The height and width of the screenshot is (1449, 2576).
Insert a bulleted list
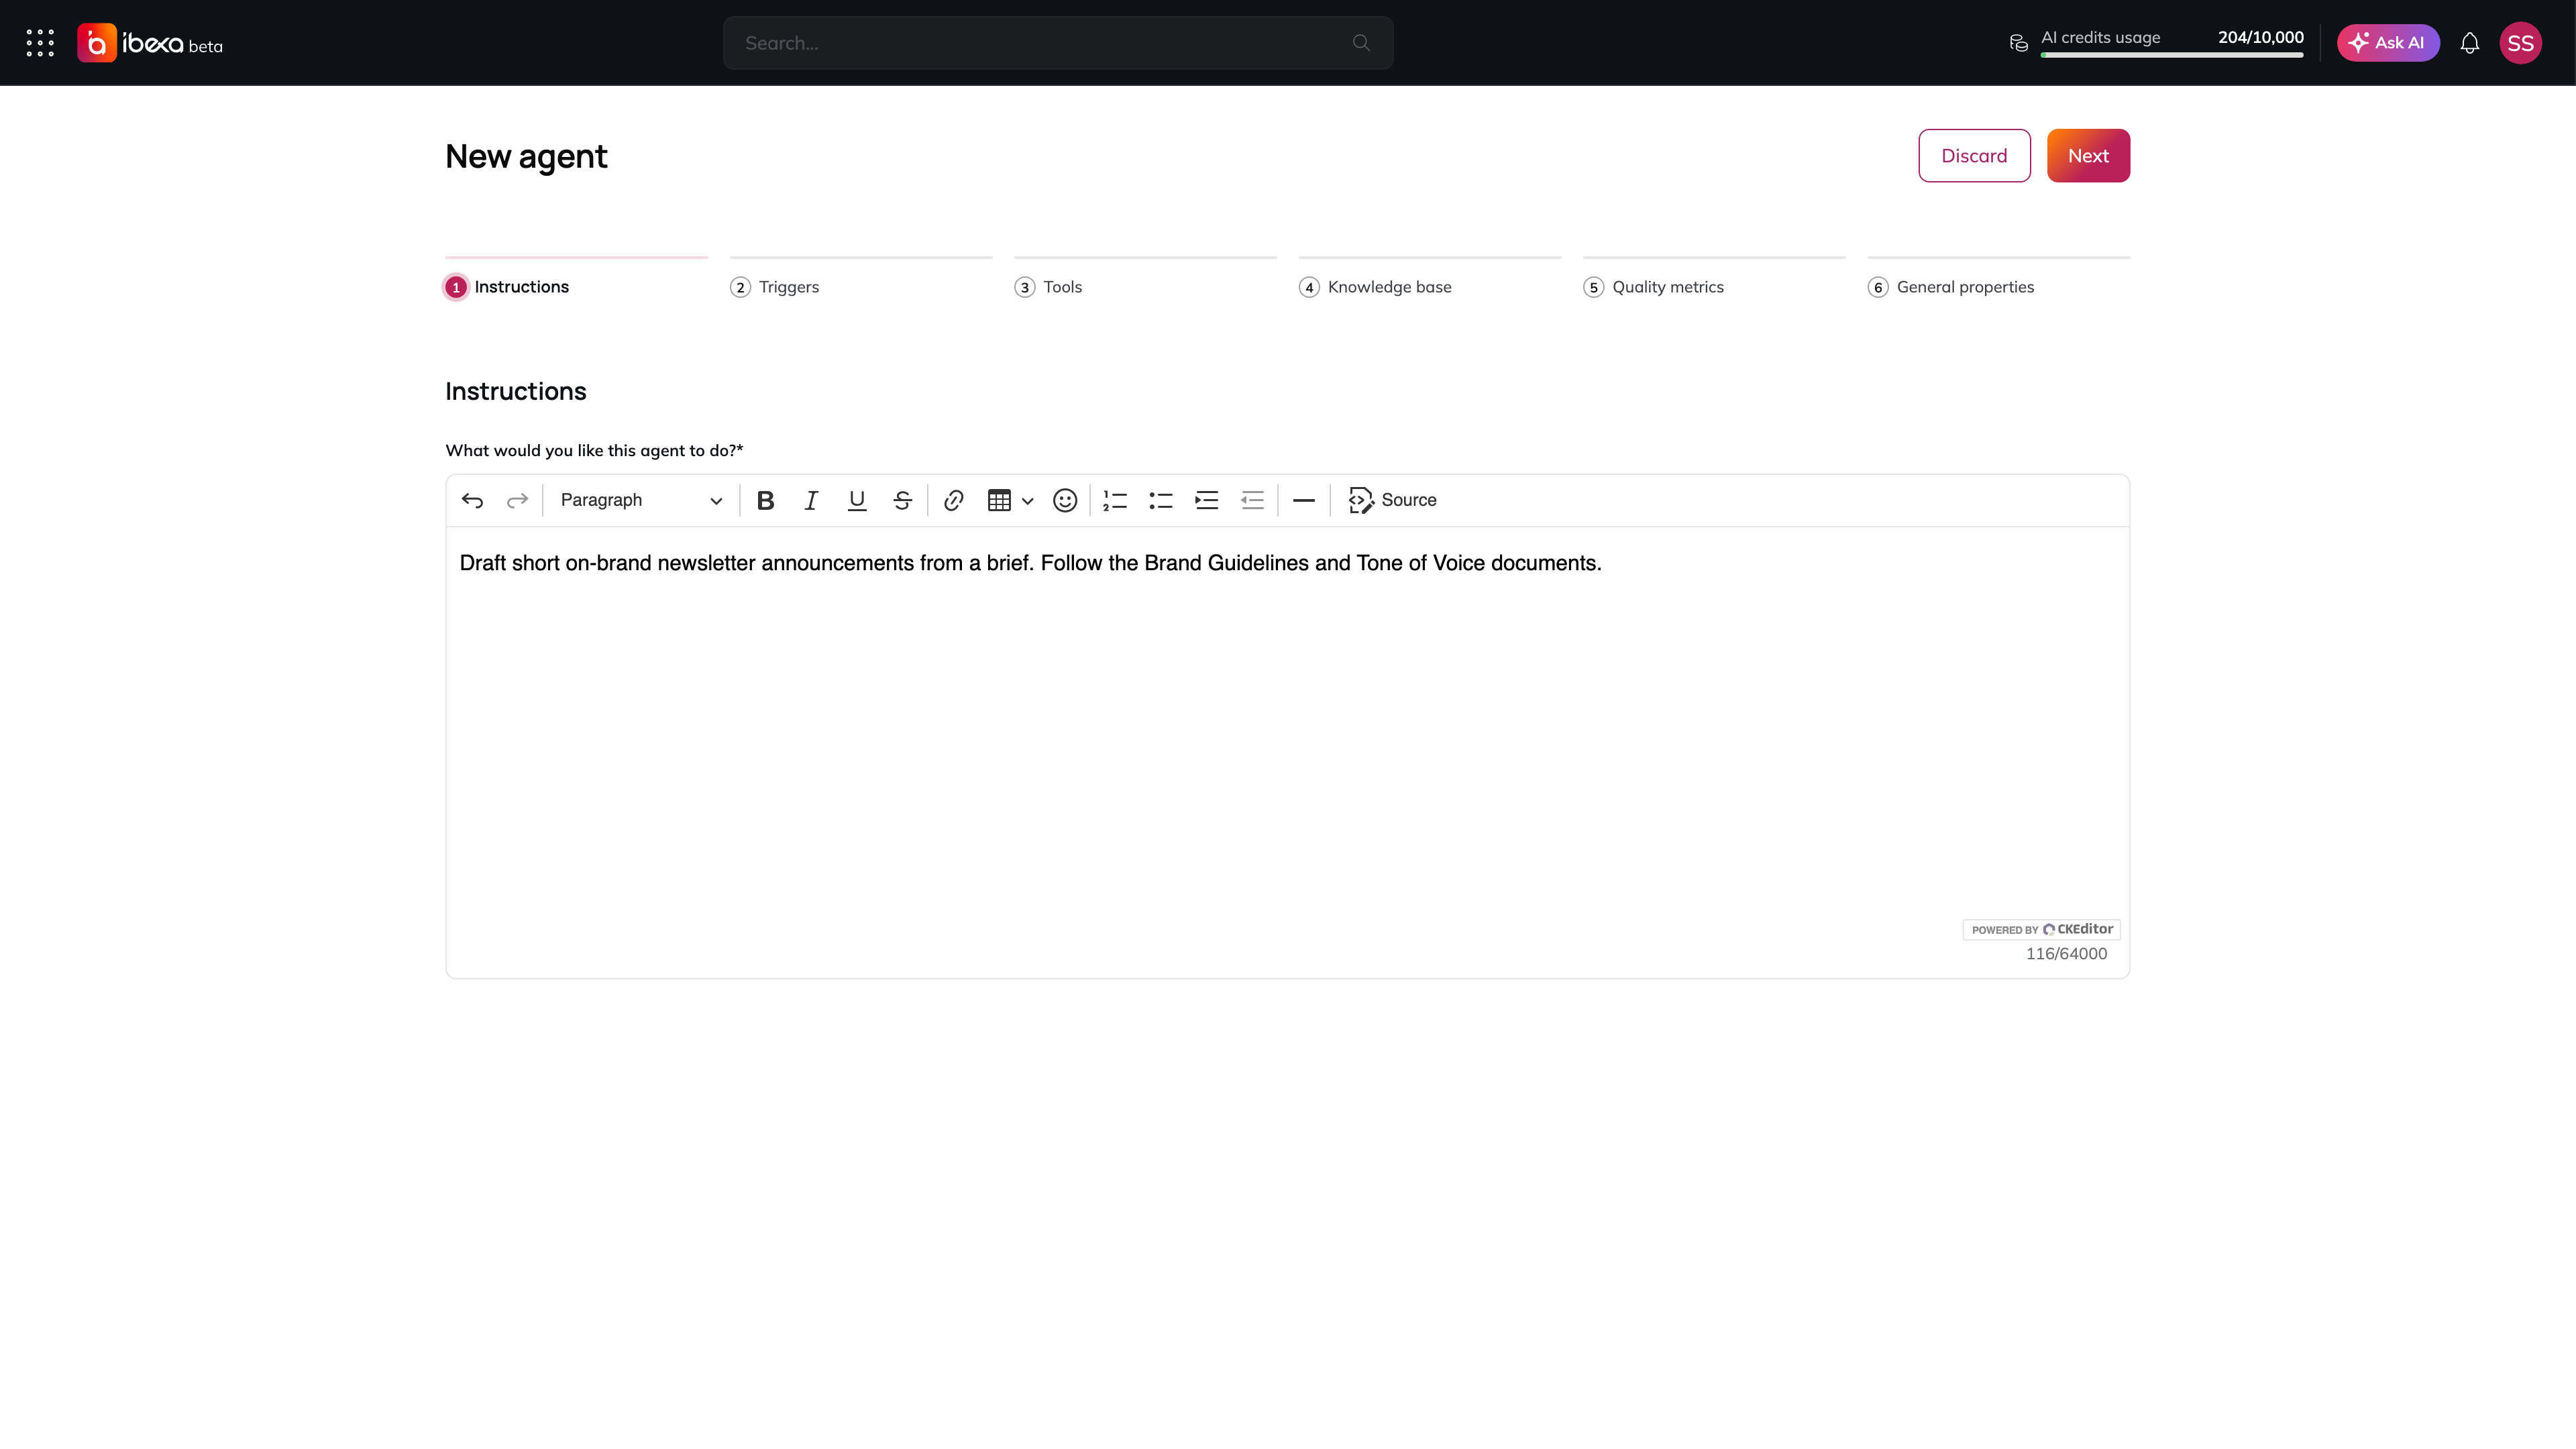1161,500
